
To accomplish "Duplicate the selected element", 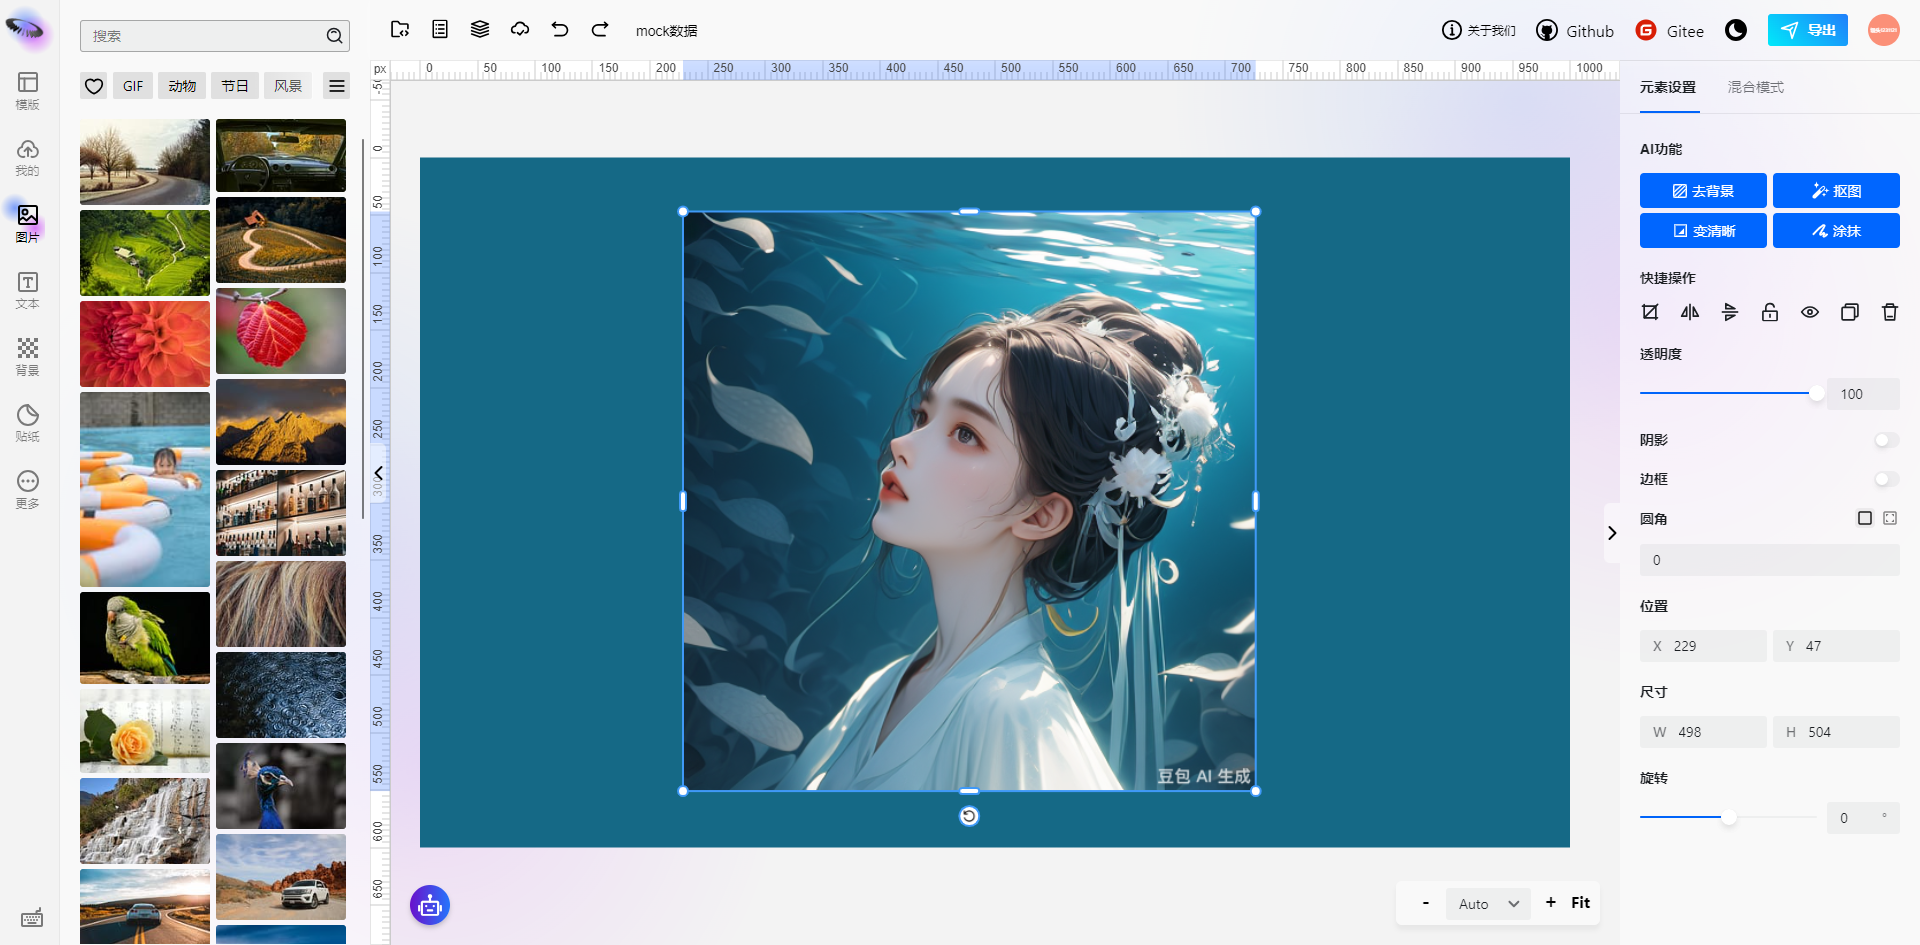I will click(x=1850, y=312).
